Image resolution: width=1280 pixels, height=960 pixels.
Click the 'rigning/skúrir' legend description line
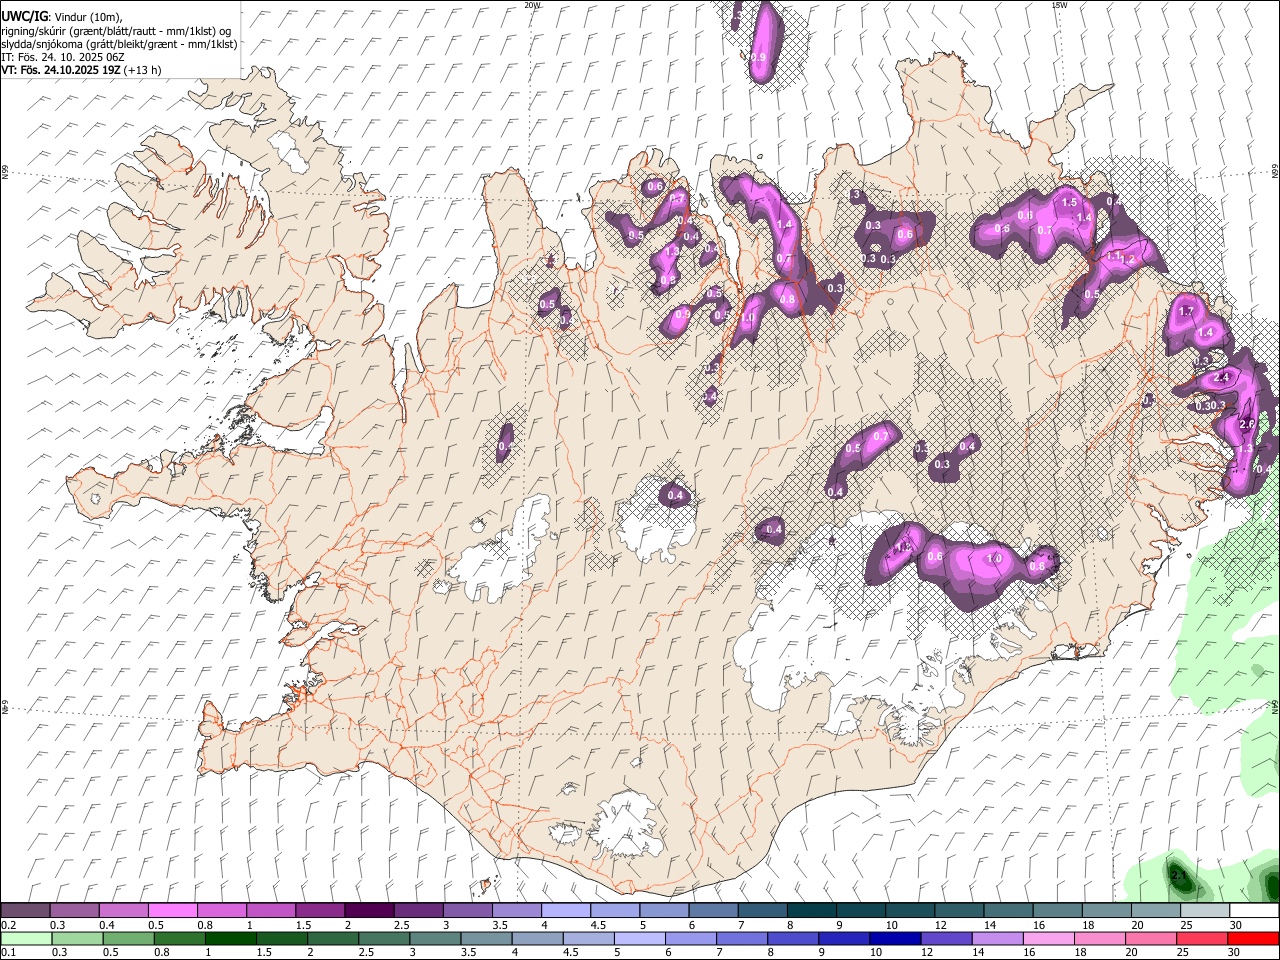point(117,31)
